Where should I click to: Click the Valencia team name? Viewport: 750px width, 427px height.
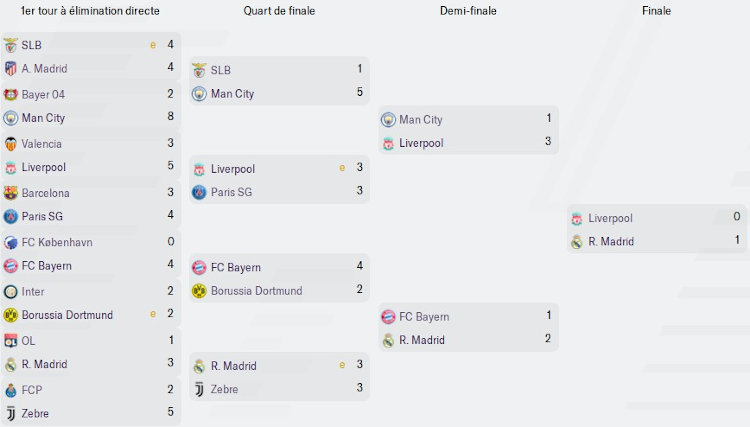click(41, 143)
